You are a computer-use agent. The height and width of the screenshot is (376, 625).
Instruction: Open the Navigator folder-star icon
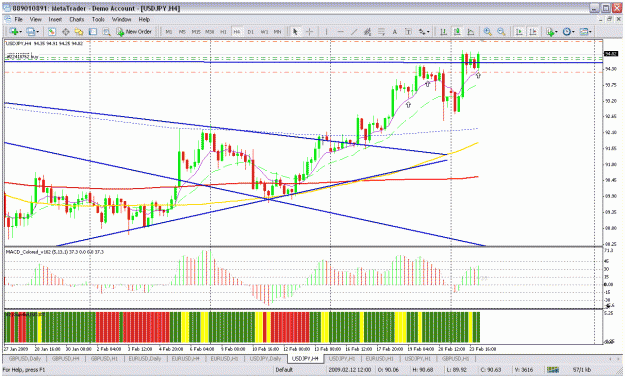tap(79, 31)
